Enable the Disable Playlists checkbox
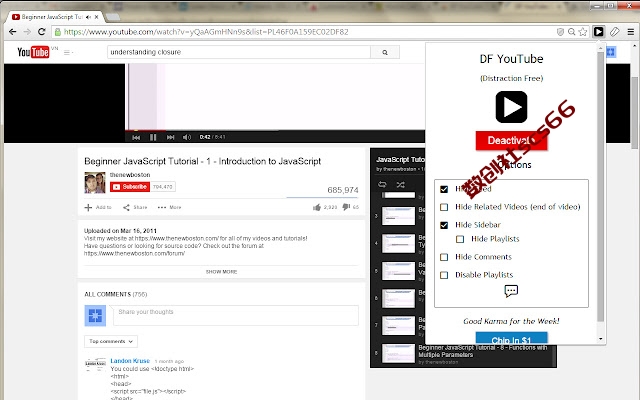The width and height of the screenshot is (640, 400). click(444, 275)
